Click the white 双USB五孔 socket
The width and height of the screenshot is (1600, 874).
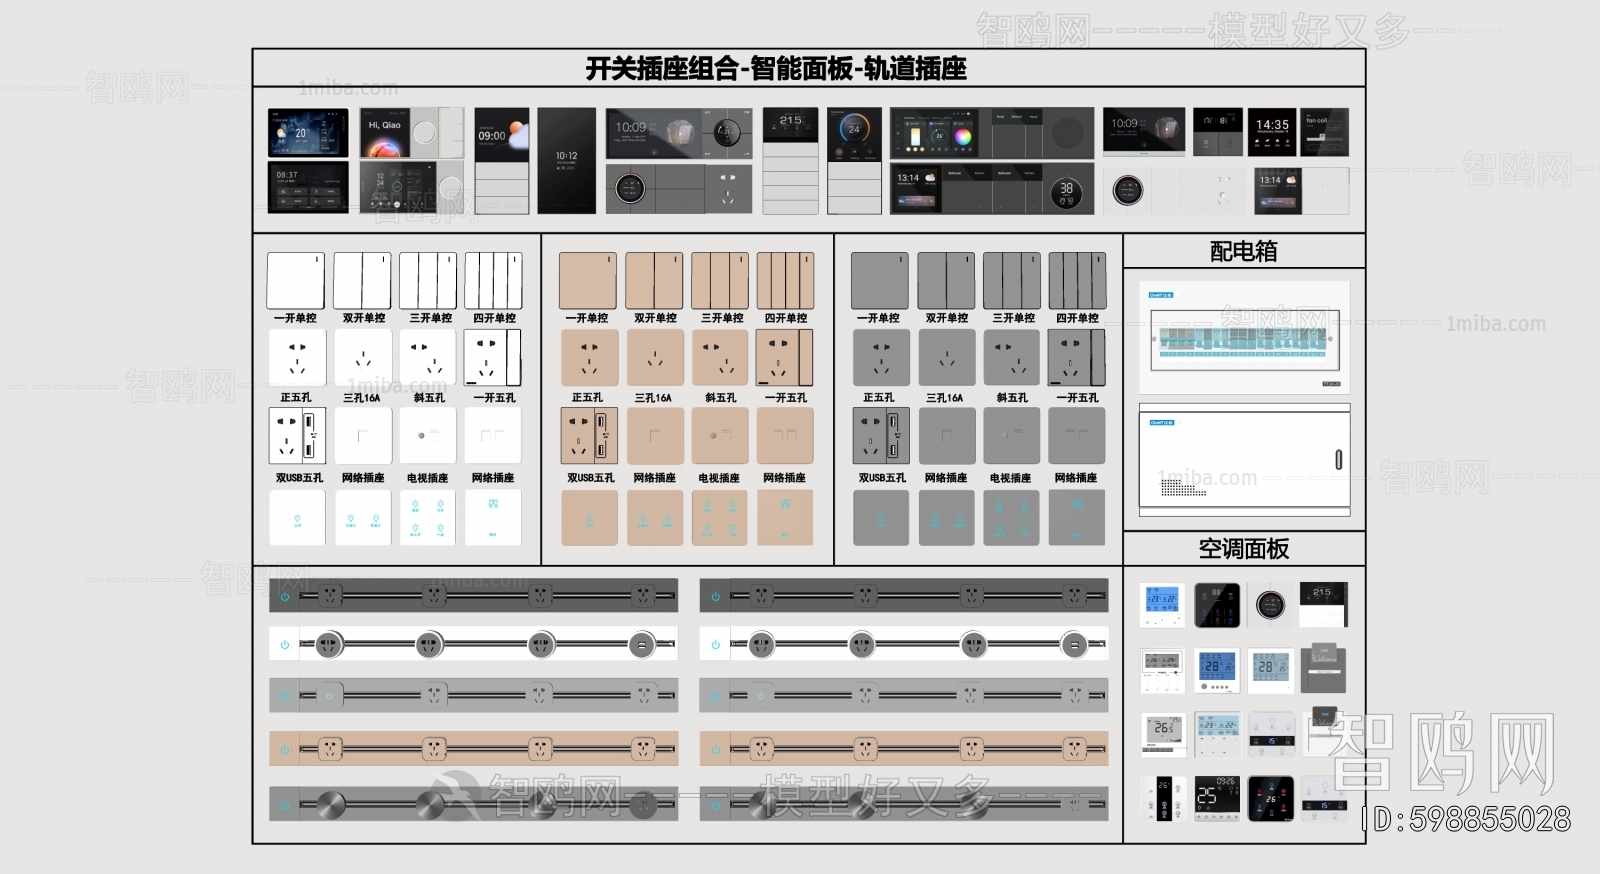click(x=297, y=436)
